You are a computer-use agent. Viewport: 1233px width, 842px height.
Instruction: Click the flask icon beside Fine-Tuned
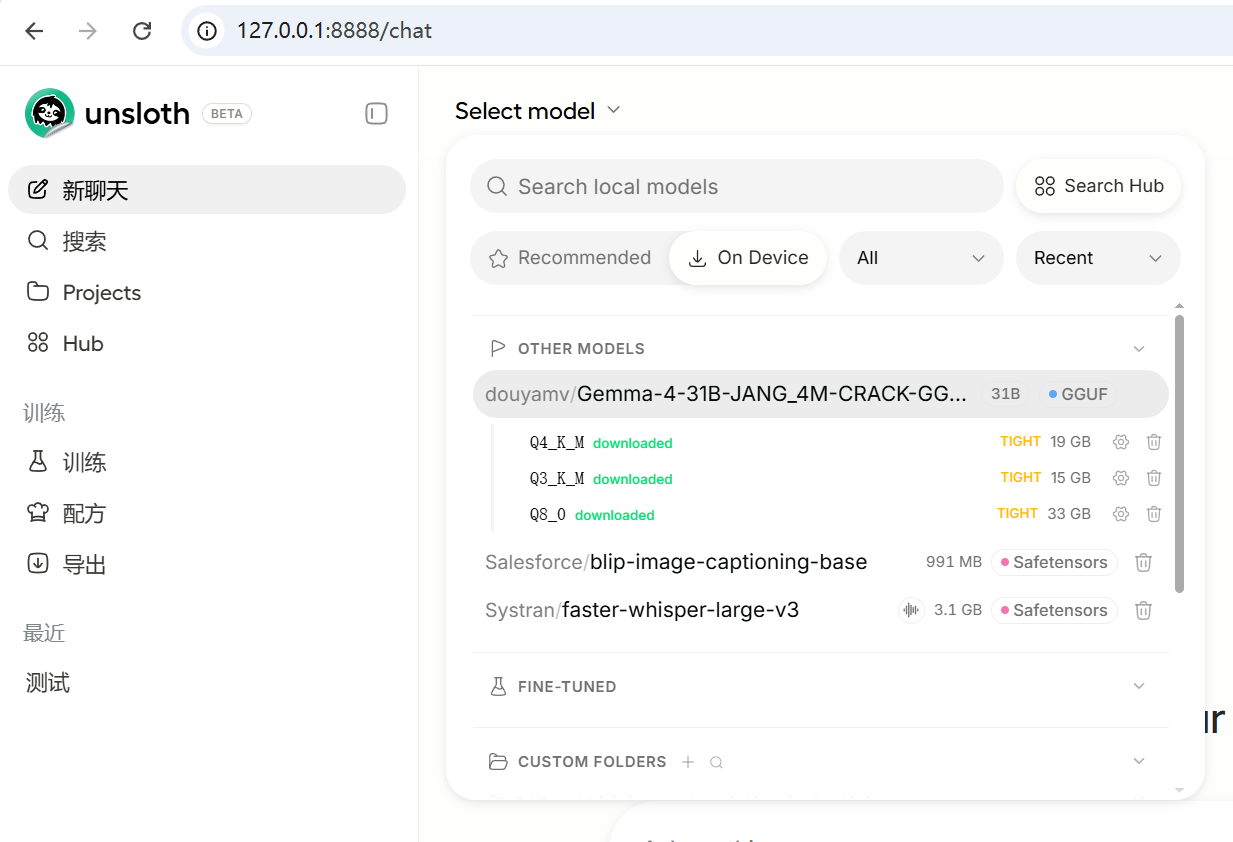[497, 686]
